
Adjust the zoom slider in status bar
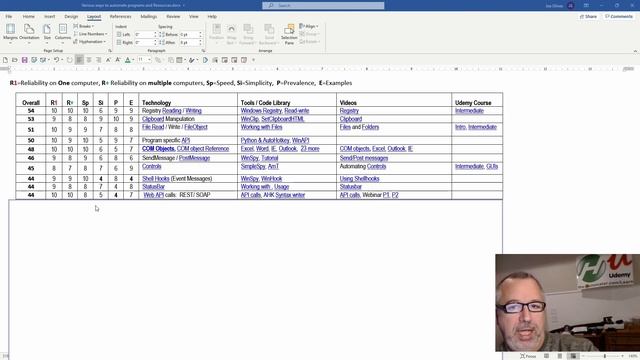pyautogui.click(x=604, y=356)
